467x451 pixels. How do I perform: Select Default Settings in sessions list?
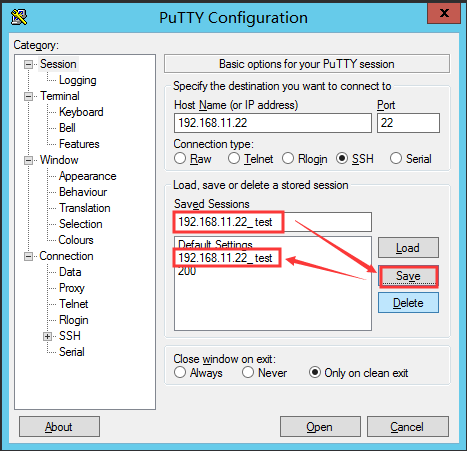pos(215,244)
